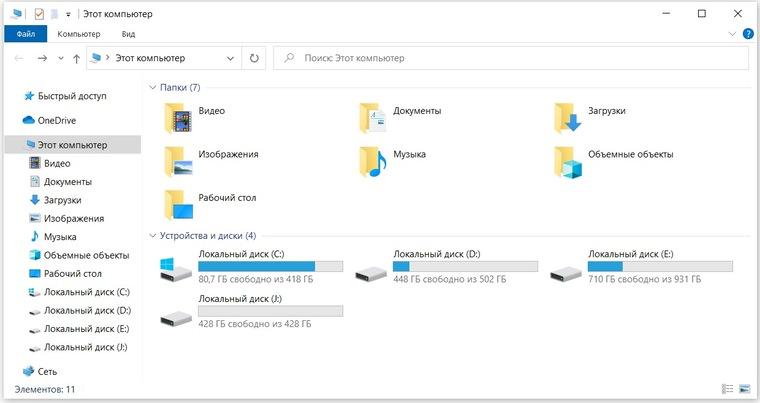Click the help question mark icon
760x403 pixels.
tap(748, 33)
